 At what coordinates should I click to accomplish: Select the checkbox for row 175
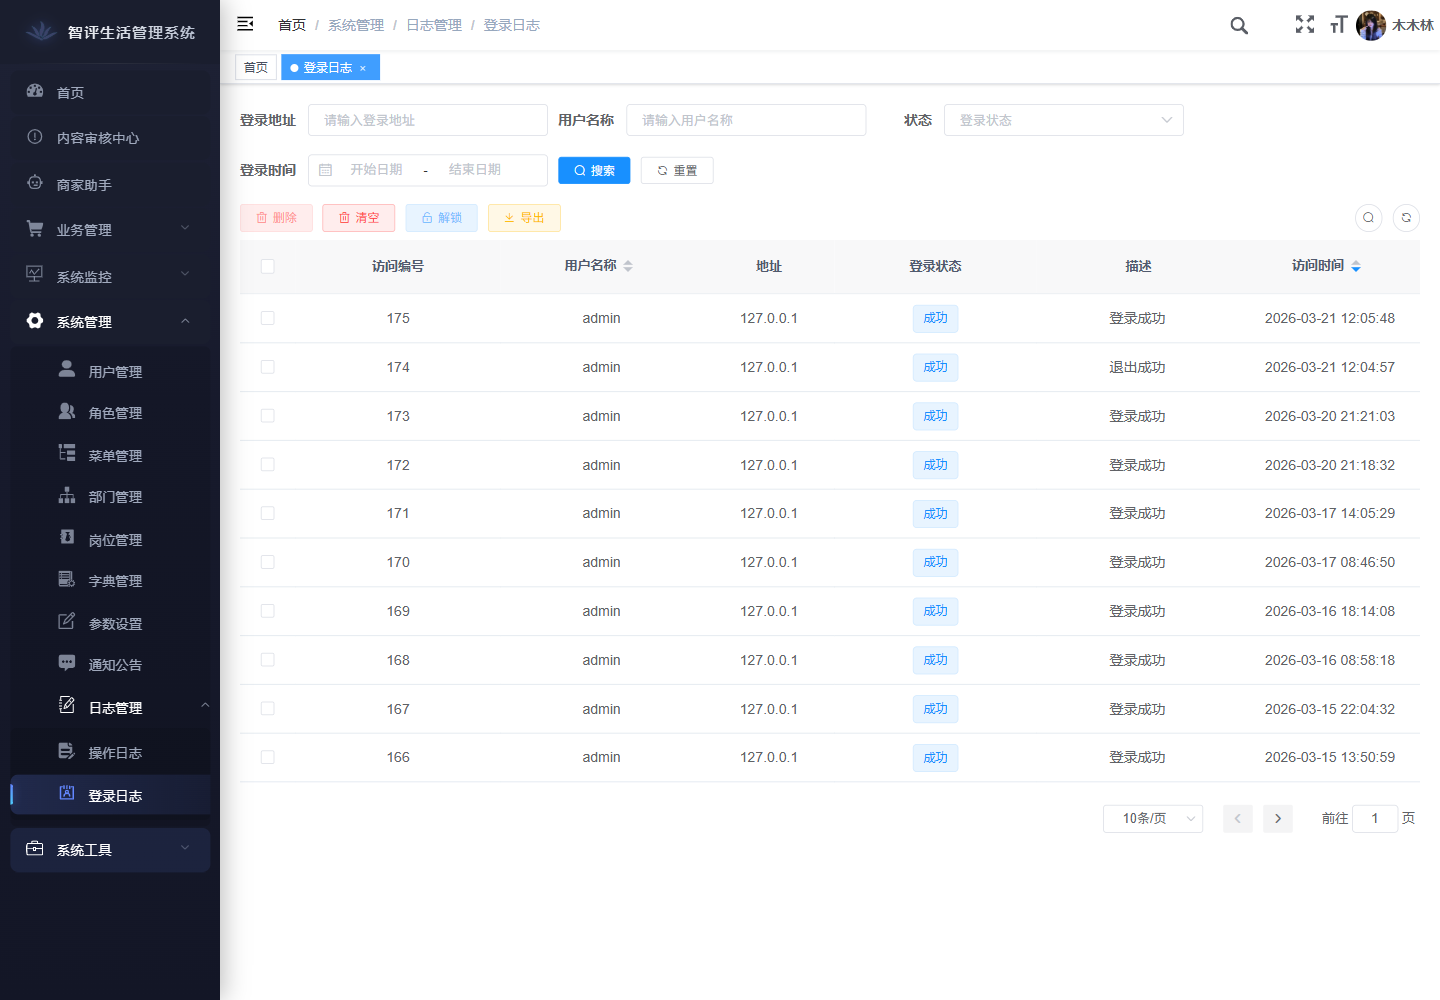(267, 318)
